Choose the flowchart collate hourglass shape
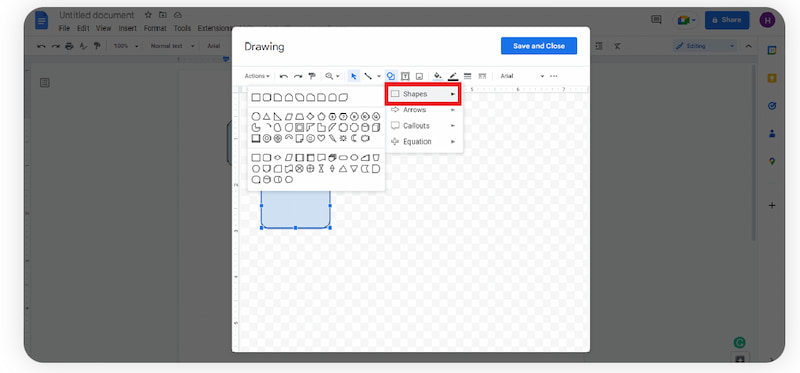The height and width of the screenshot is (373, 800). point(321,168)
